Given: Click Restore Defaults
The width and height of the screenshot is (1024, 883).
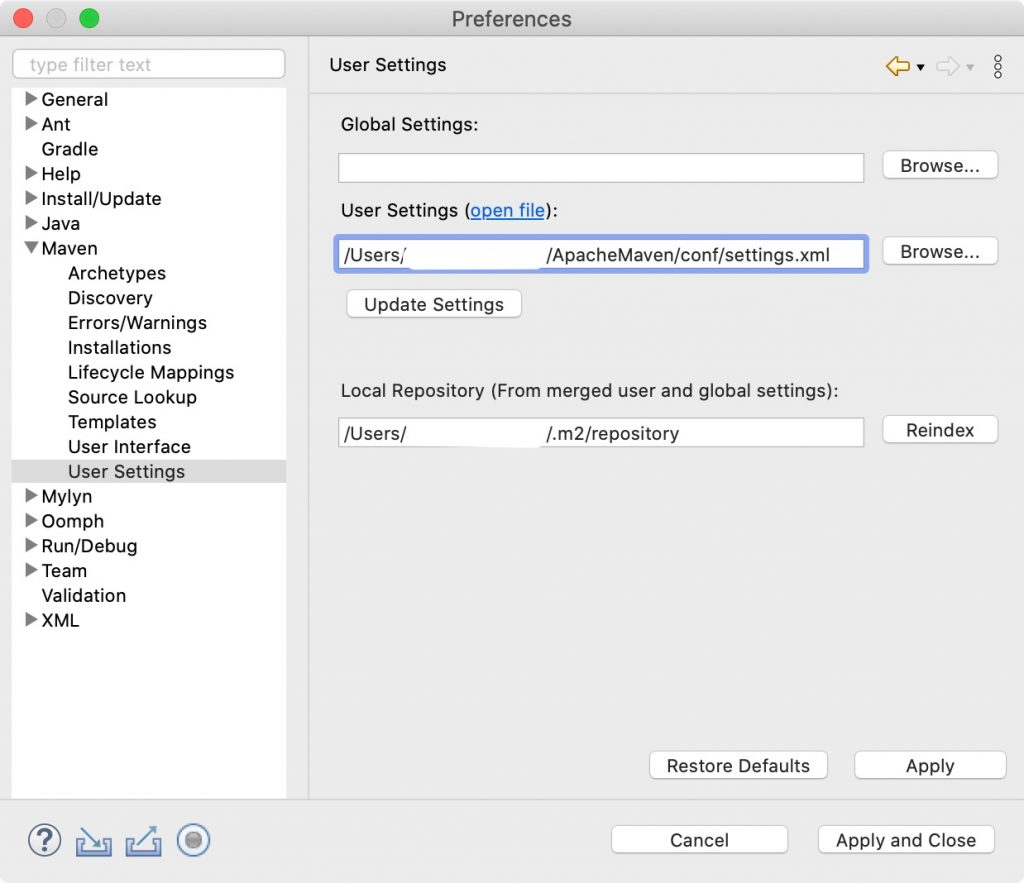Looking at the screenshot, I should click(x=738, y=765).
